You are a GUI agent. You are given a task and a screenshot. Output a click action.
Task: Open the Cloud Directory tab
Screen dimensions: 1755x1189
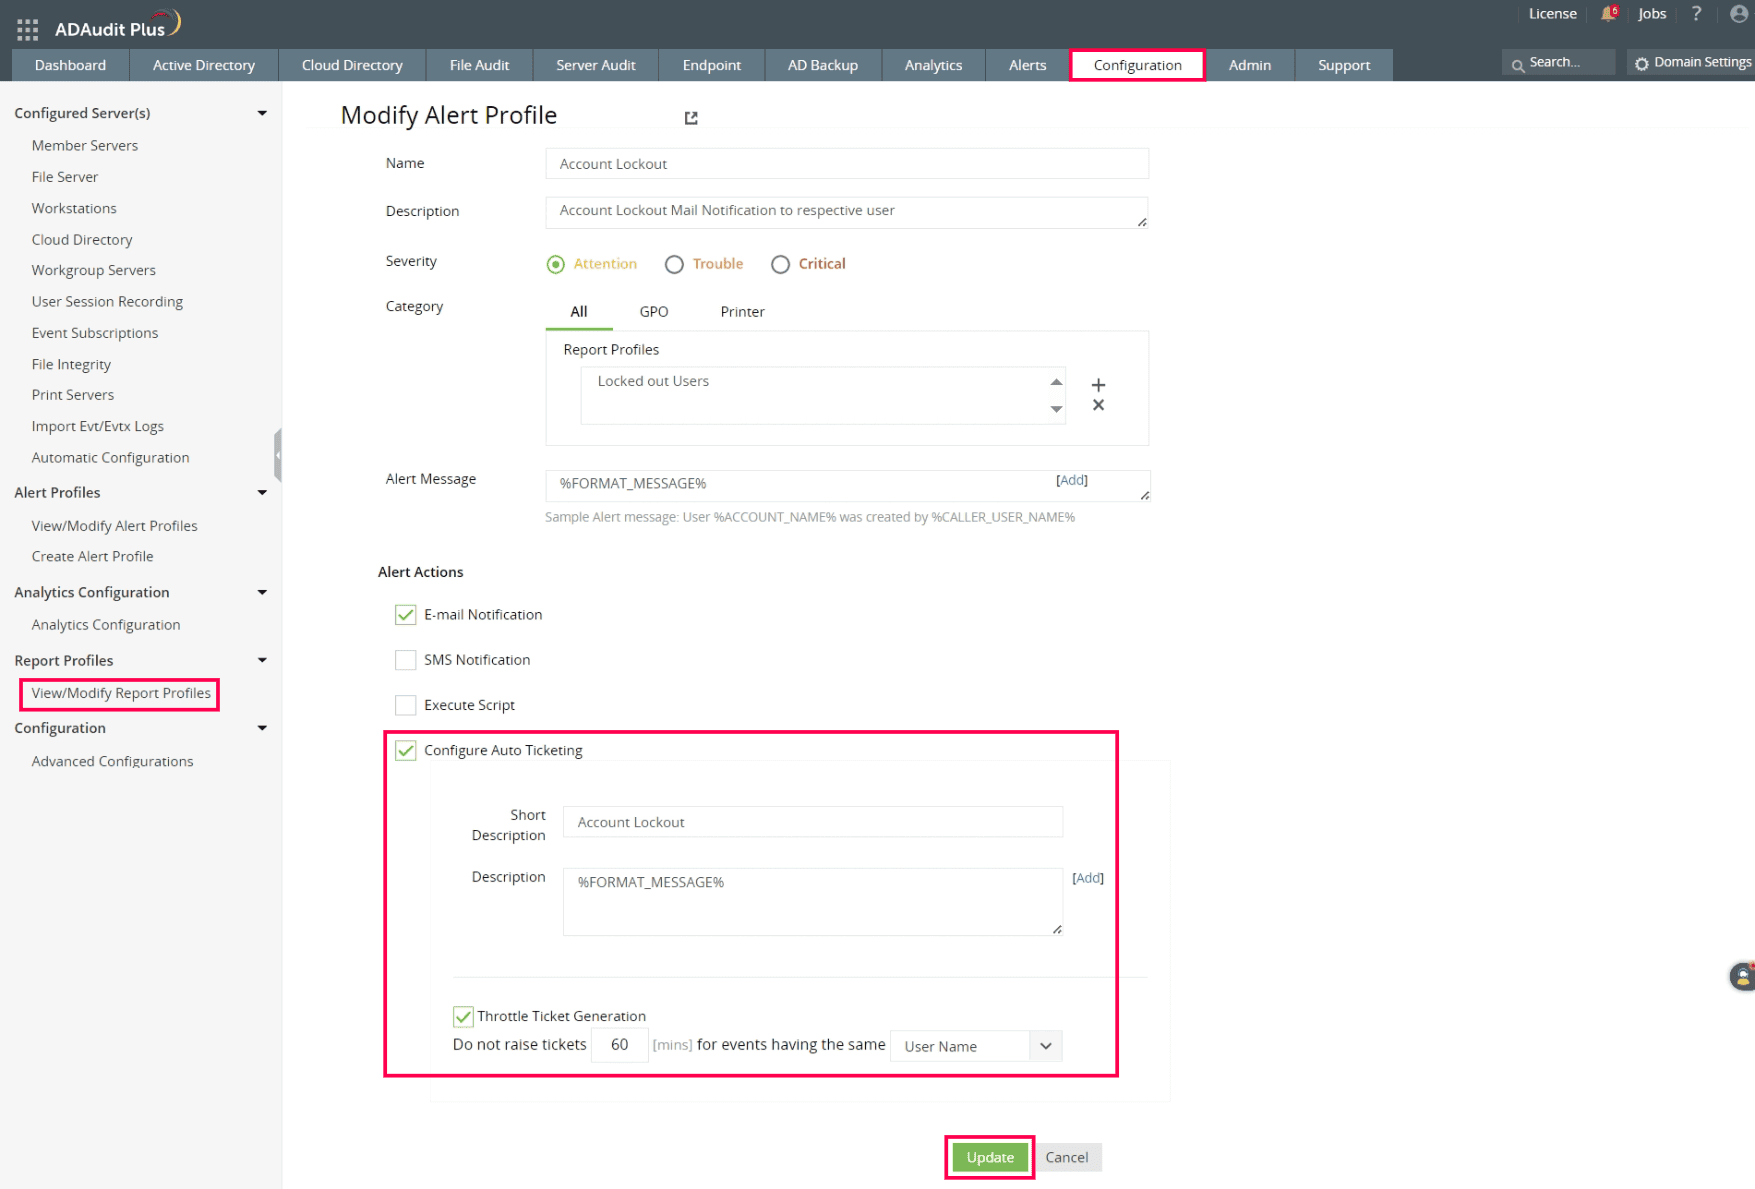[352, 65]
